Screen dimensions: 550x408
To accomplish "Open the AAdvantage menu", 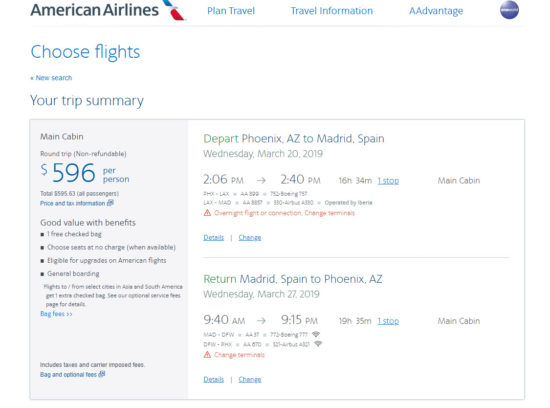I will click(x=436, y=11).
